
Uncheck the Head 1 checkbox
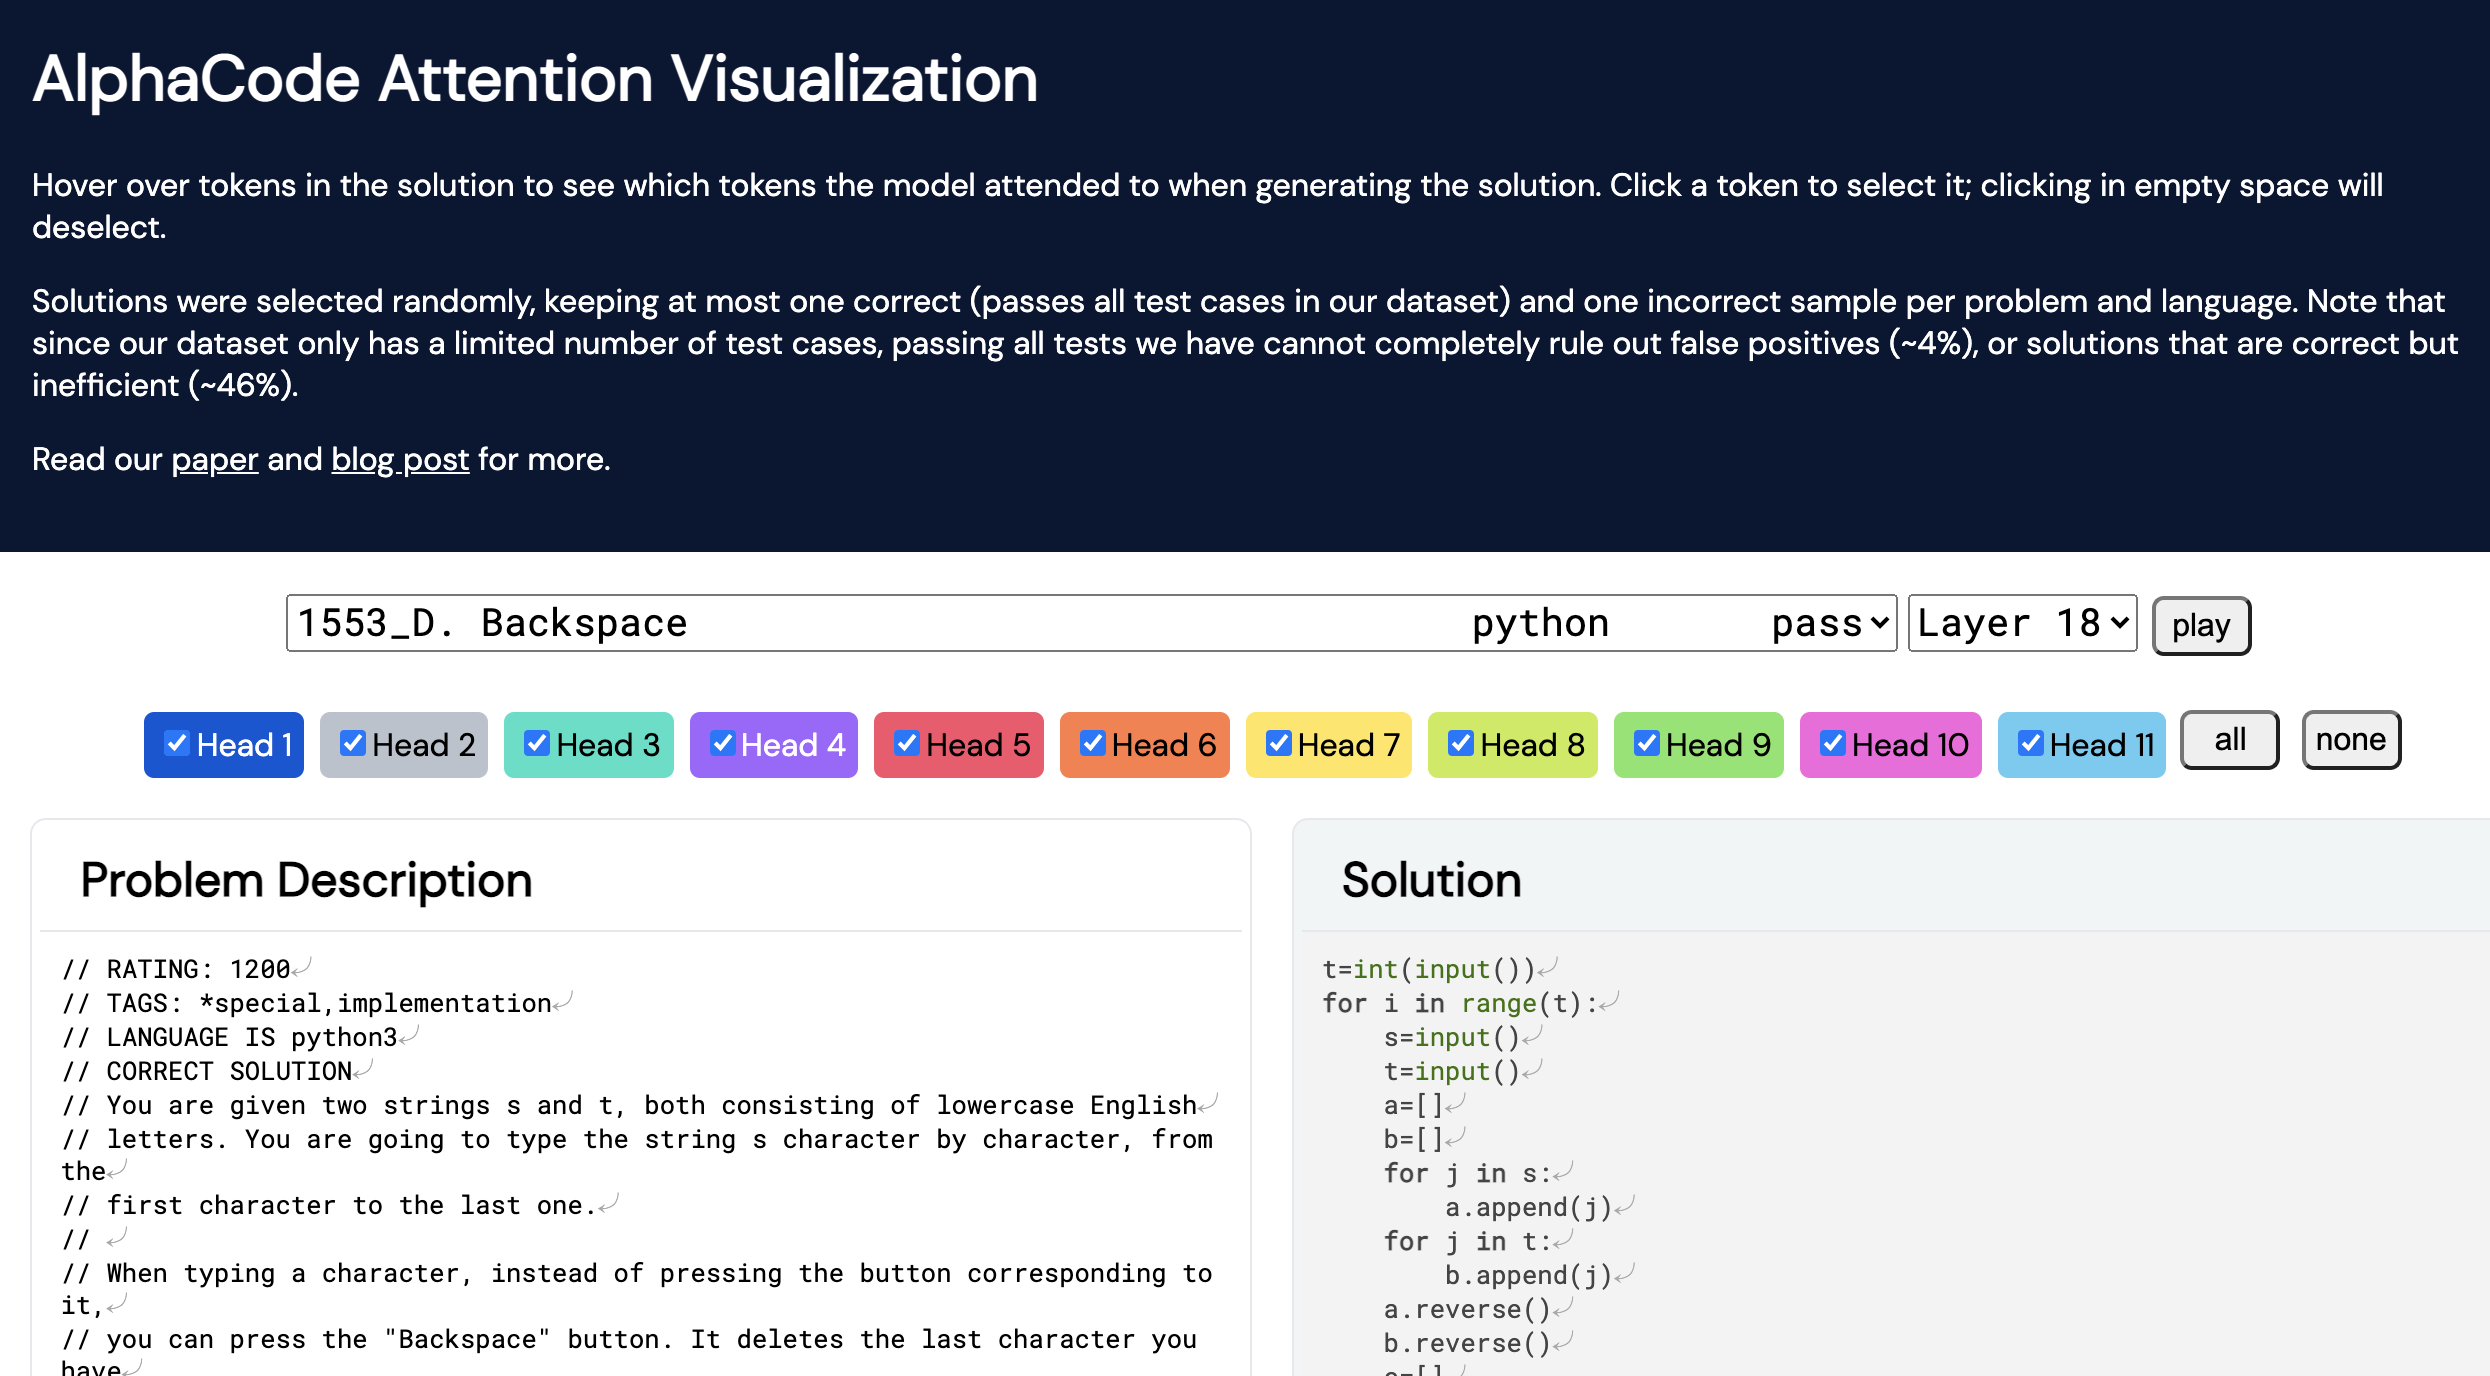[177, 743]
